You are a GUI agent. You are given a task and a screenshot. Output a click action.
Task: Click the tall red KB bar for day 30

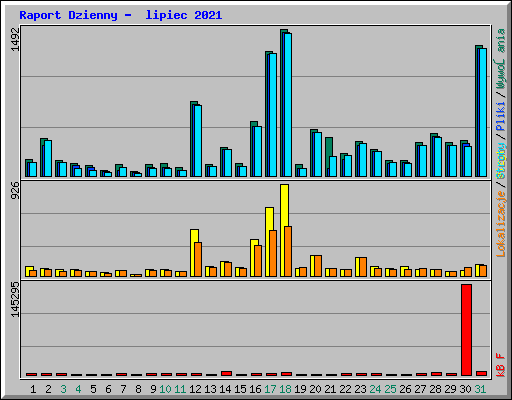tap(466, 330)
